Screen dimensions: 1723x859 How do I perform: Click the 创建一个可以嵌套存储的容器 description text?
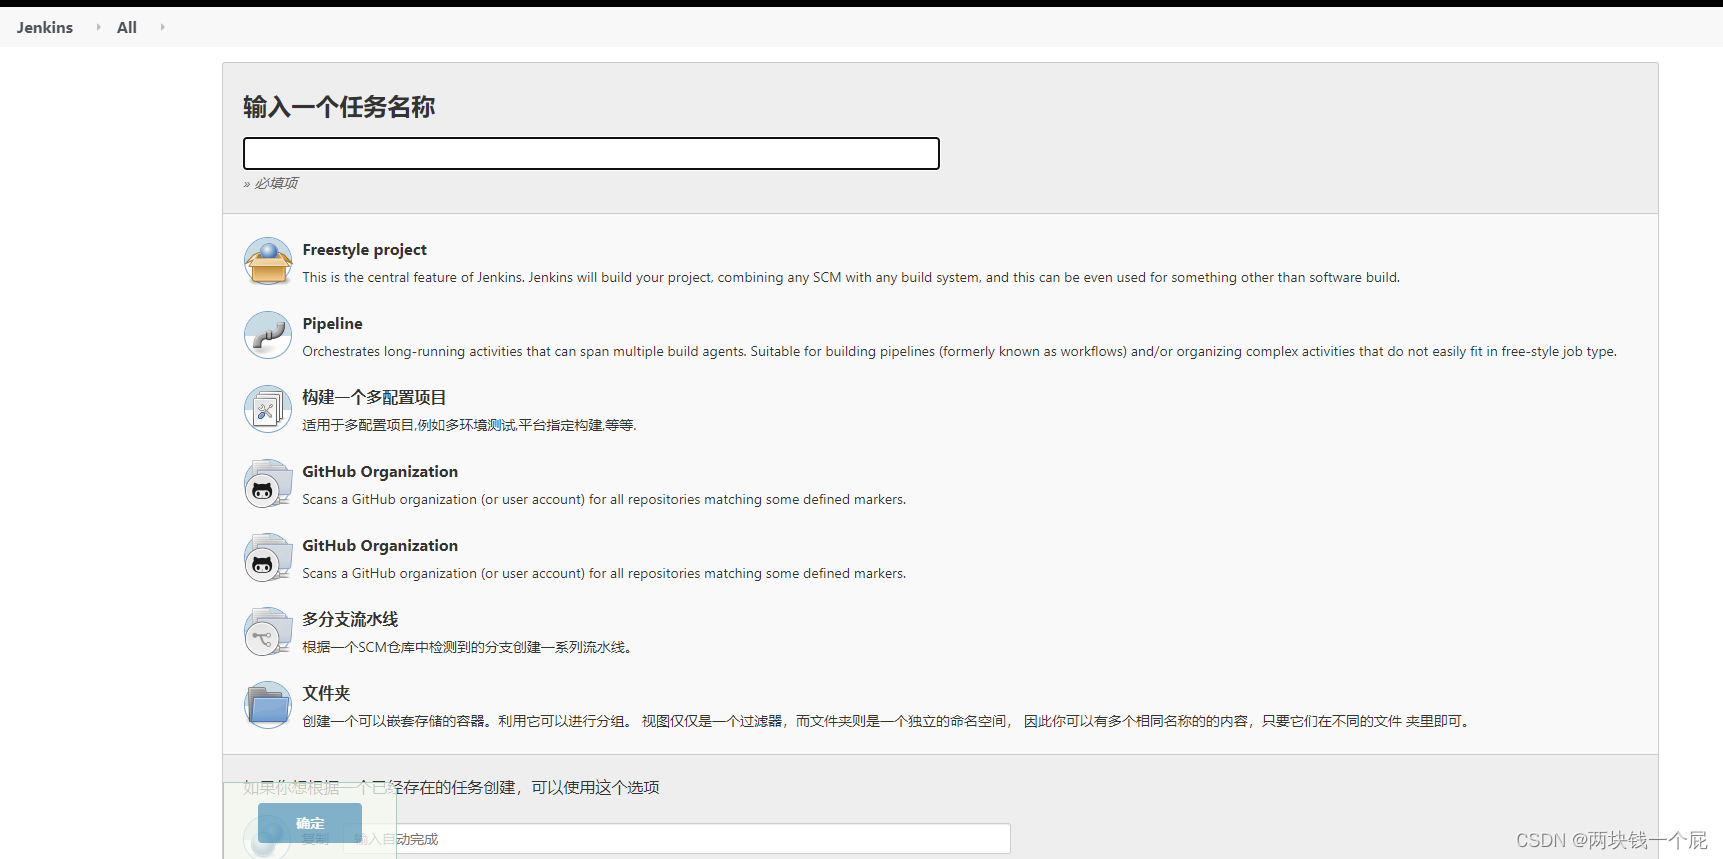click(x=888, y=721)
